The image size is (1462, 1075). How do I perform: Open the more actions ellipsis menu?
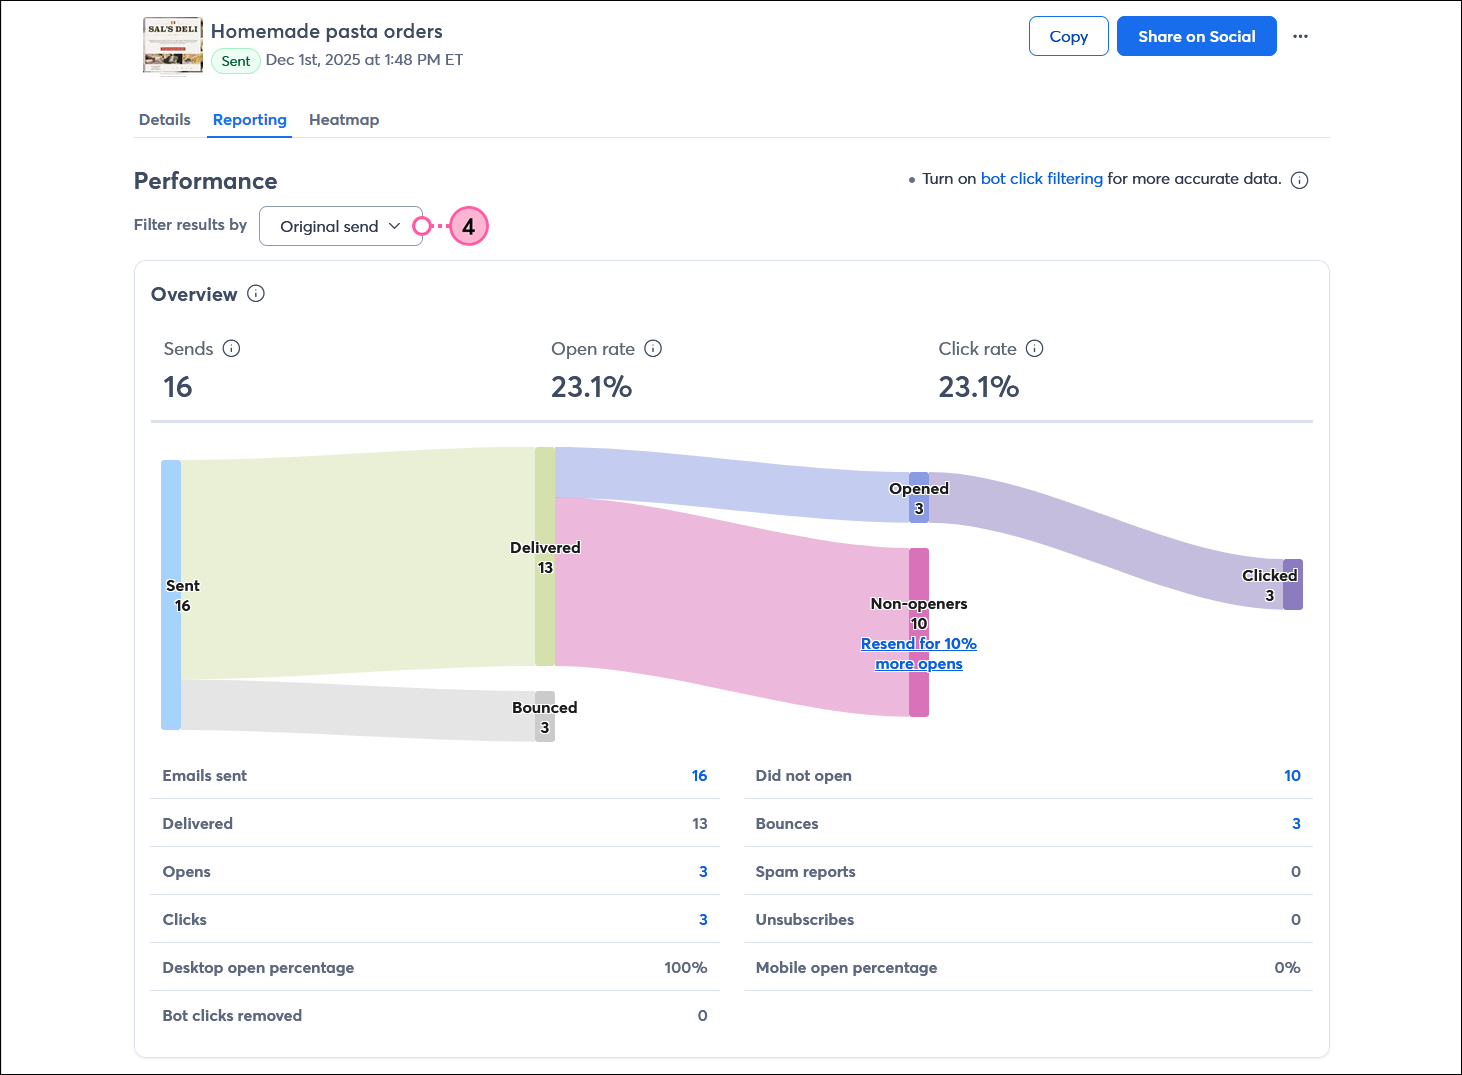point(1300,36)
